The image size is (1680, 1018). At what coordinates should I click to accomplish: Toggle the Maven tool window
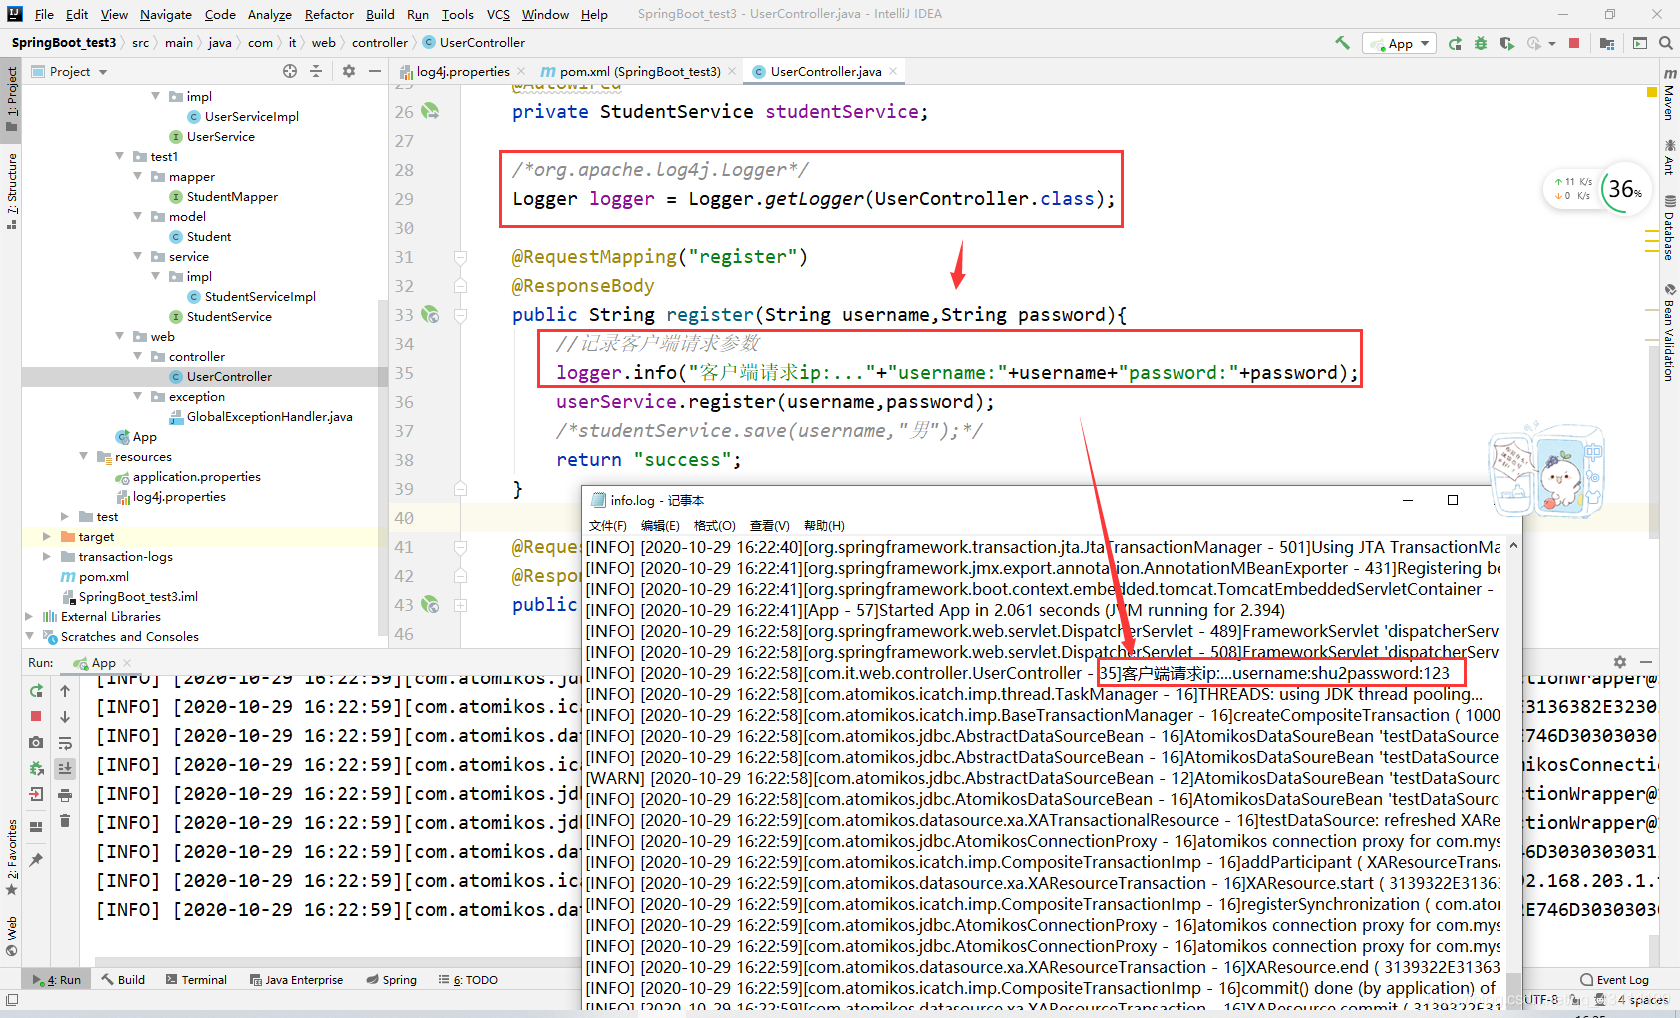coord(1669,95)
